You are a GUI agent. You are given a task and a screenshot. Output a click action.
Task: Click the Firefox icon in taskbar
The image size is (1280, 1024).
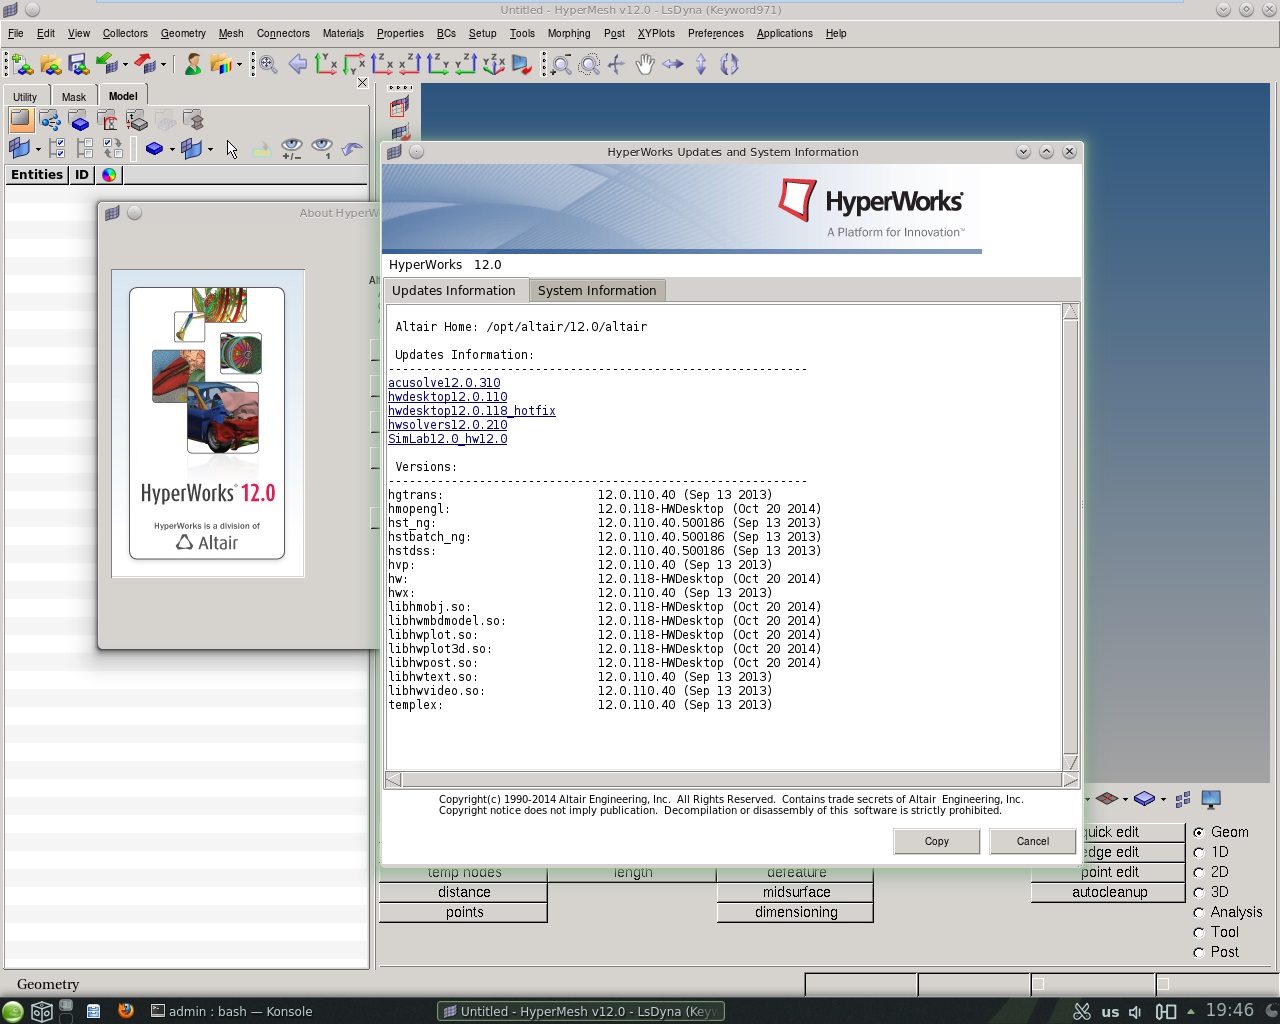pos(125,1010)
